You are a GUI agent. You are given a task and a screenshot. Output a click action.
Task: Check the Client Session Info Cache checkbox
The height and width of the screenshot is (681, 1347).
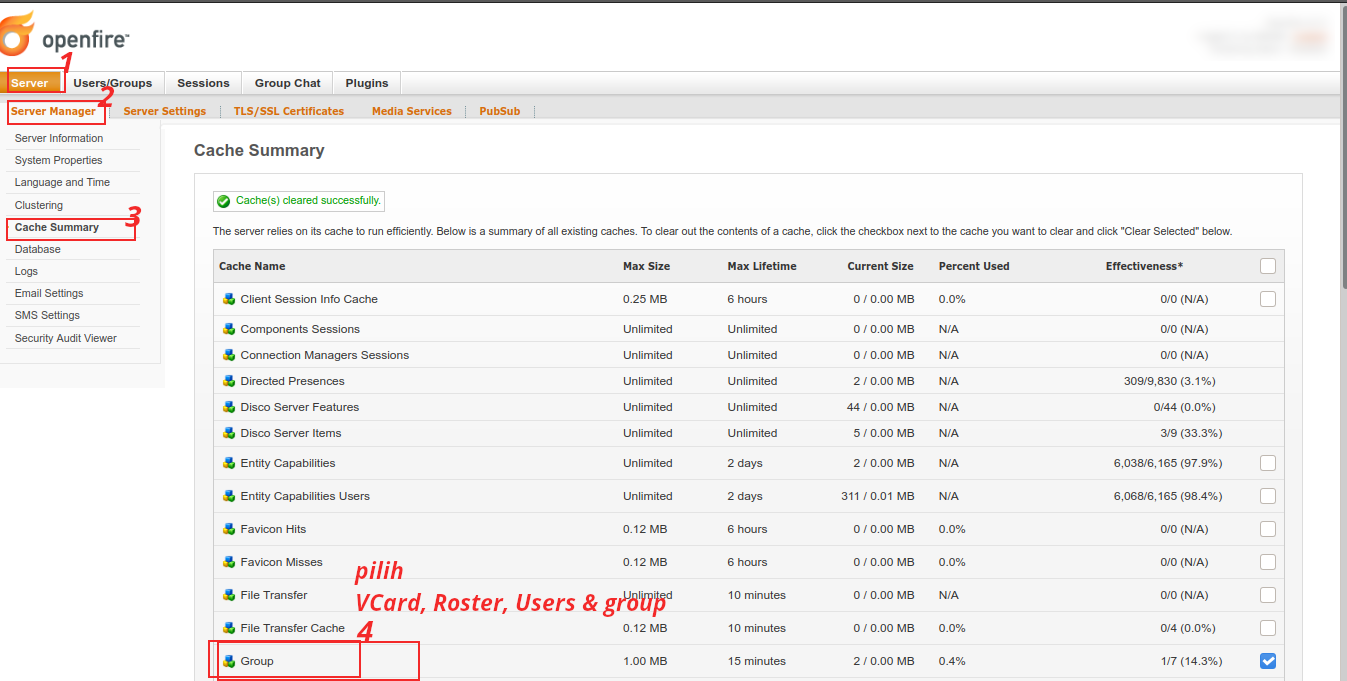(x=1268, y=299)
